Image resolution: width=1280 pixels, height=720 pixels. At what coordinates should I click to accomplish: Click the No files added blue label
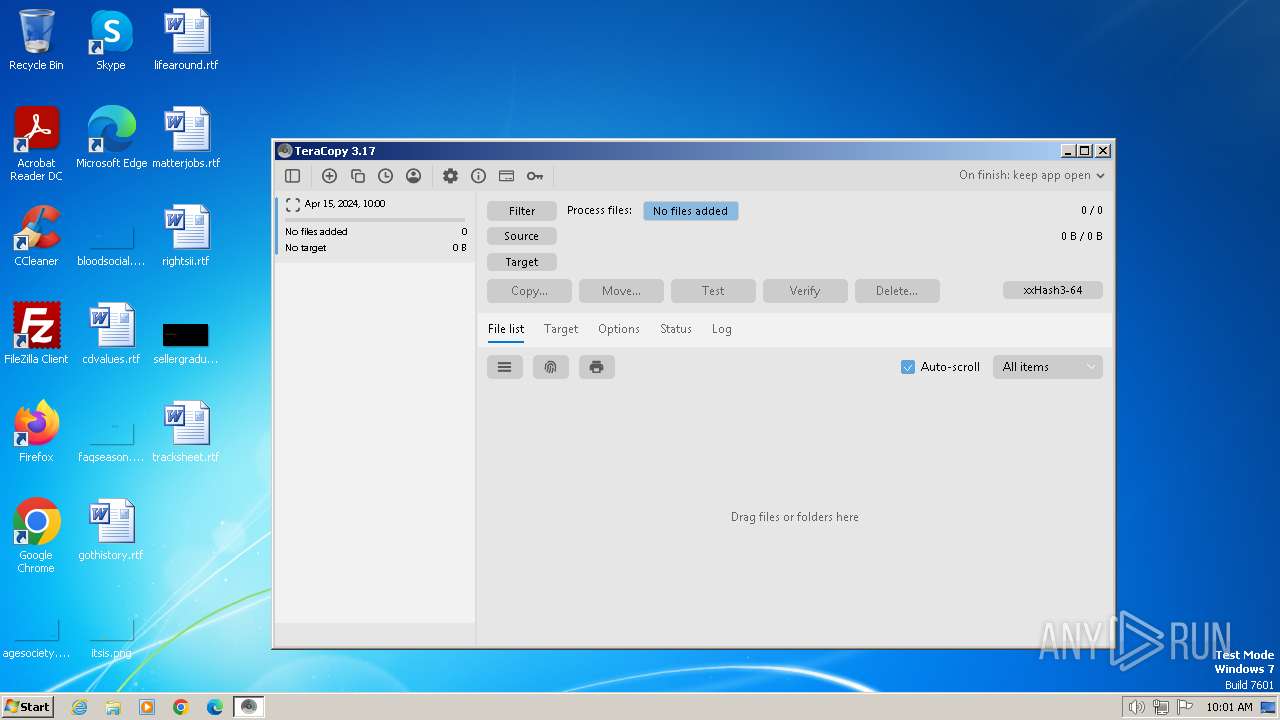[691, 211]
